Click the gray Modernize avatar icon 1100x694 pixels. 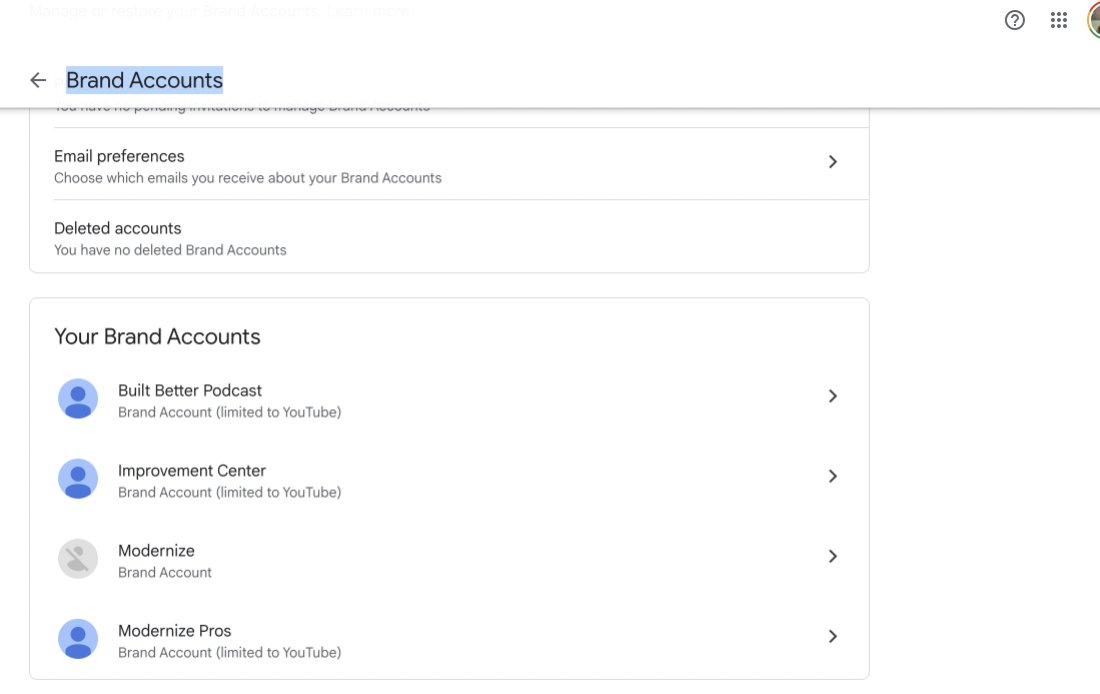coord(78,559)
